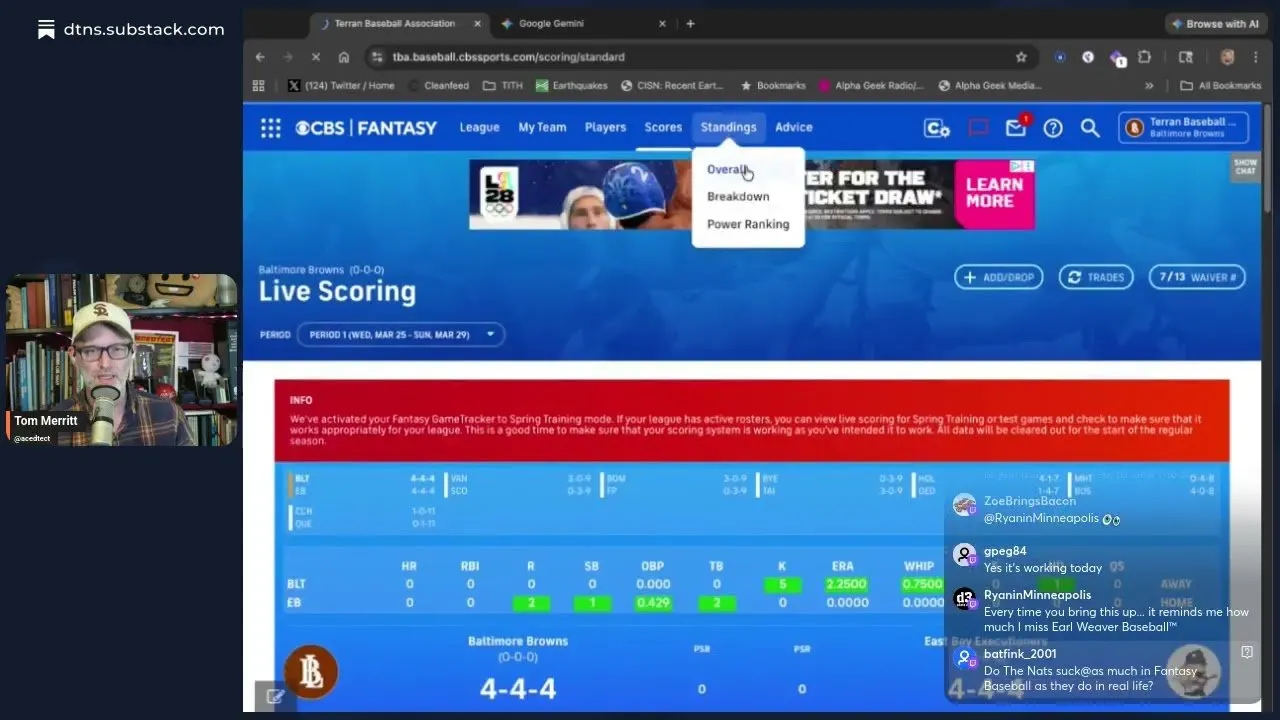This screenshot has width=1280, height=720.
Task: Toggle the AWAY option in the chat overlay
Action: (1176, 583)
